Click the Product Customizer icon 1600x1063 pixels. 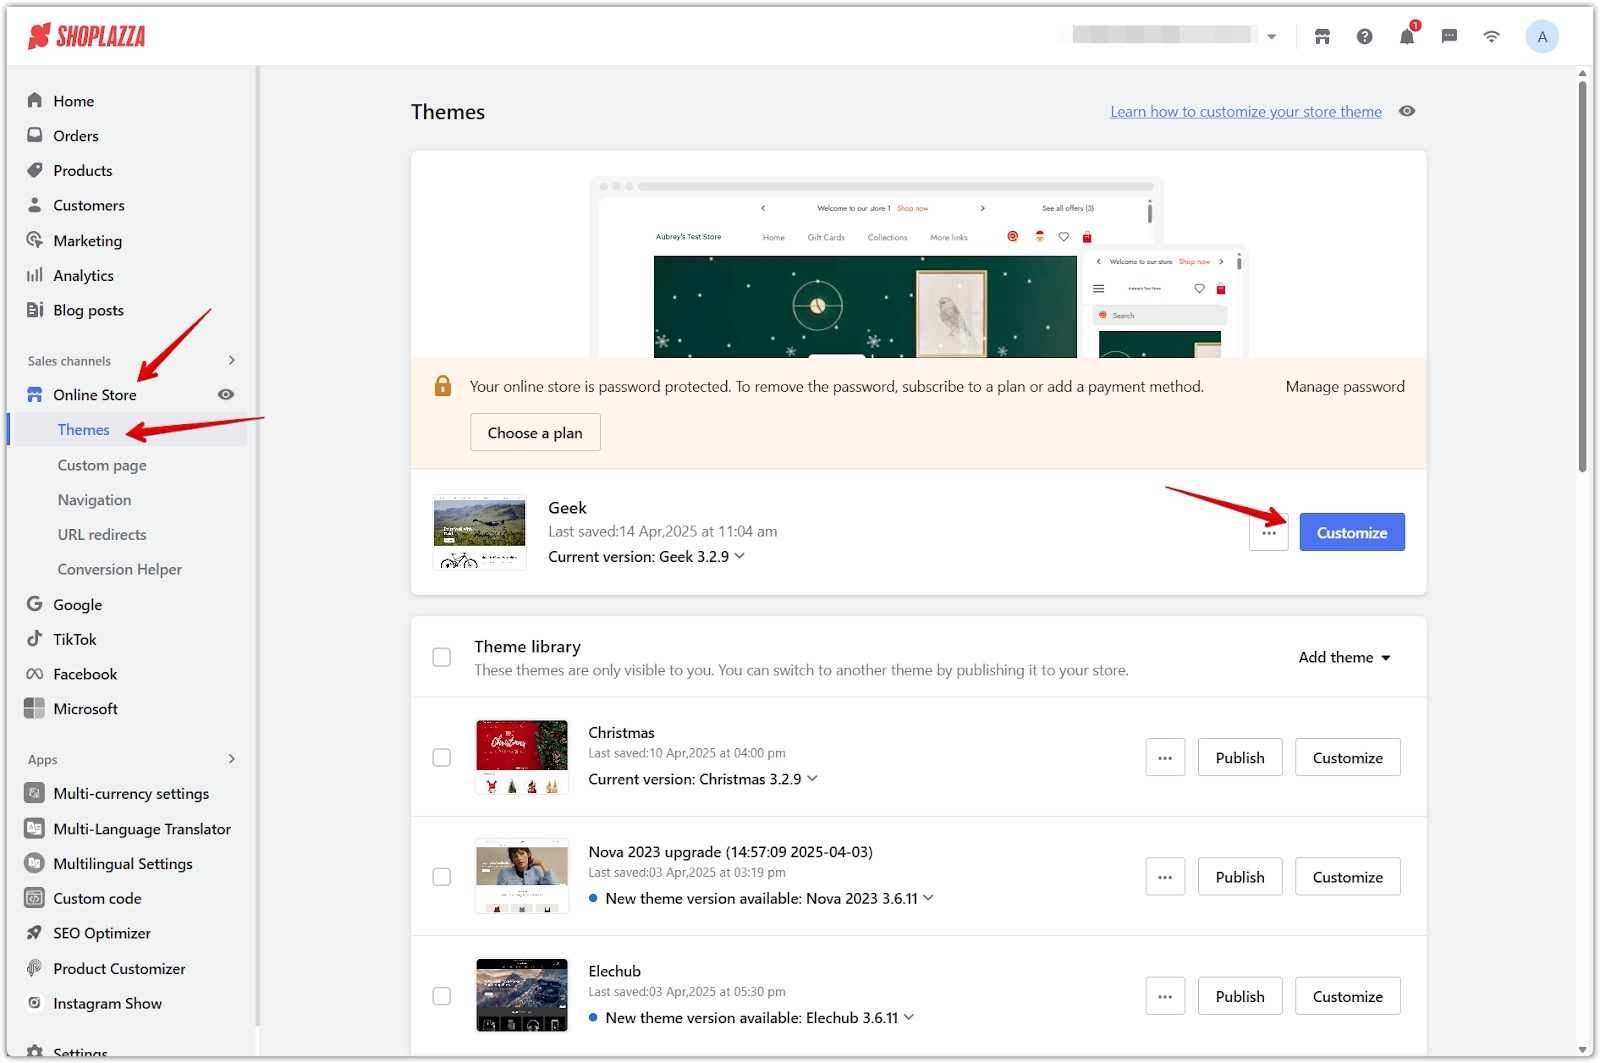click(x=35, y=968)
